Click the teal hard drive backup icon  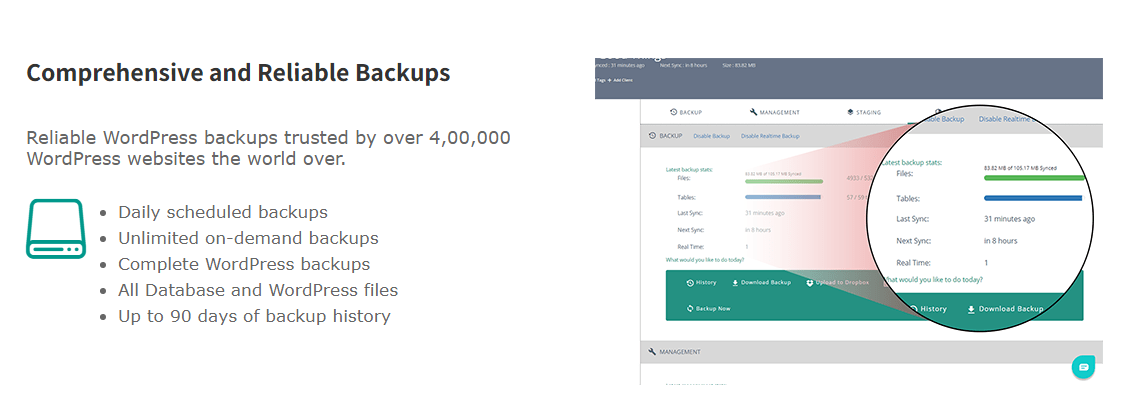coord(56,229)
